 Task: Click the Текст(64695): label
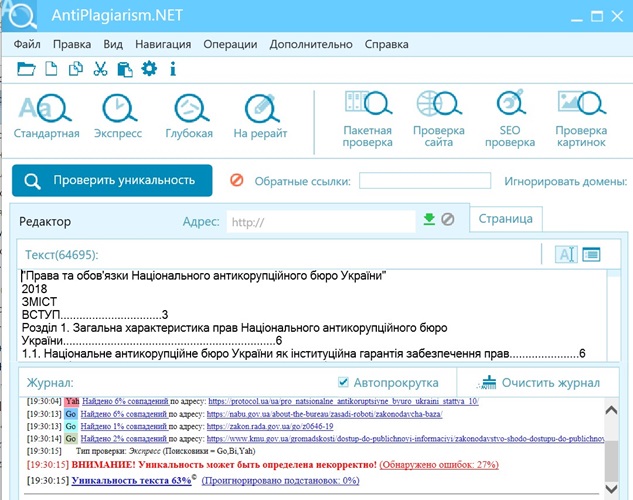click(62, 255)
